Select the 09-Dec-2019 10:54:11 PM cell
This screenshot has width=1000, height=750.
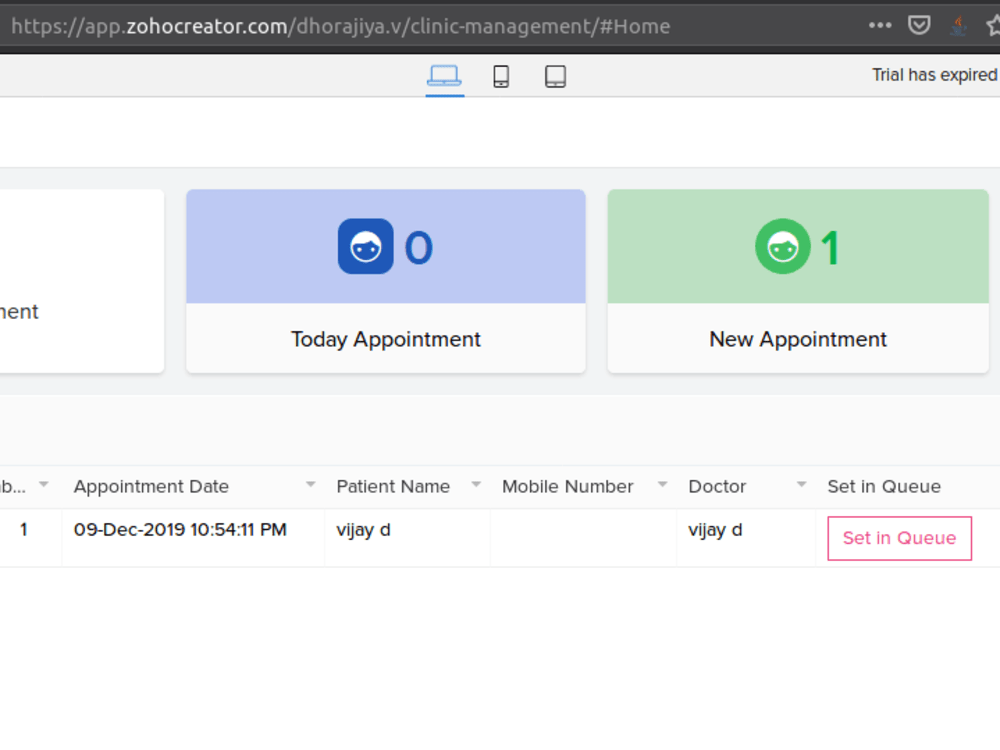[x=193, y=538]
